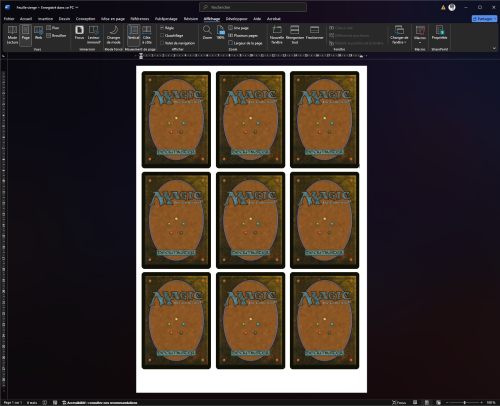Viewport: 500px width, 406px height.
Task: Open the Révision tab
Action: [191, 19]
